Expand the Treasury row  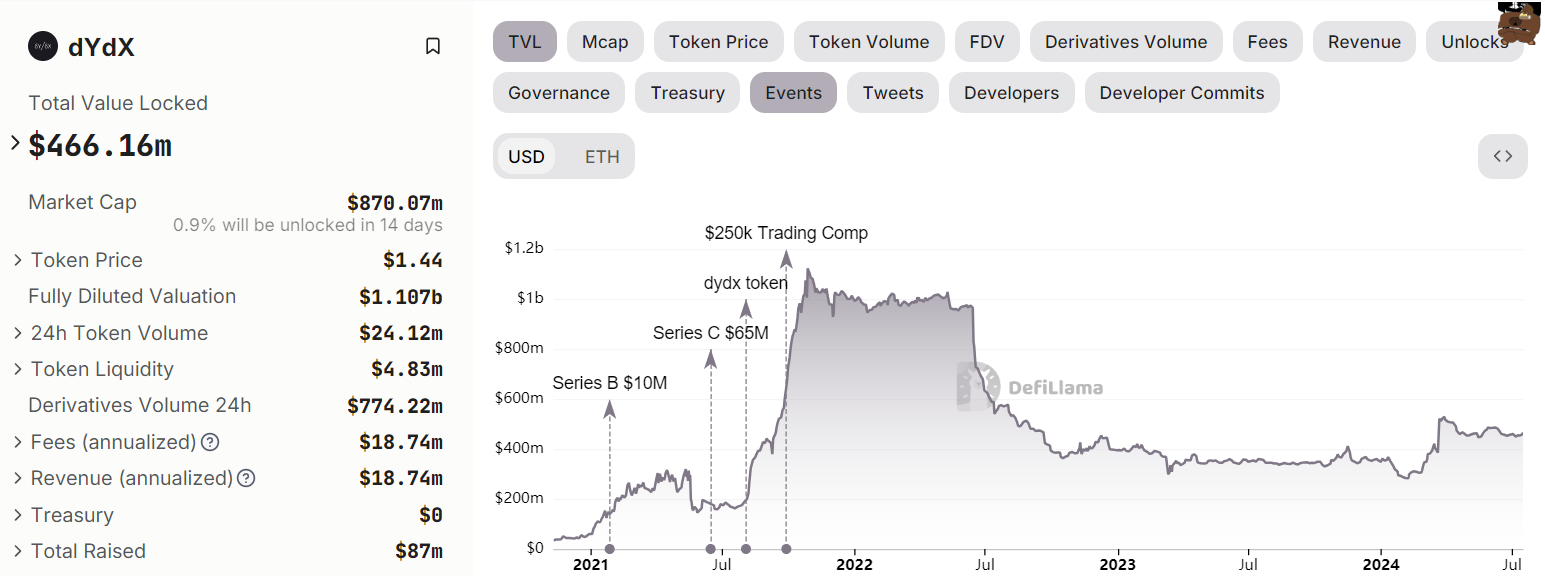tap(18, 515)
